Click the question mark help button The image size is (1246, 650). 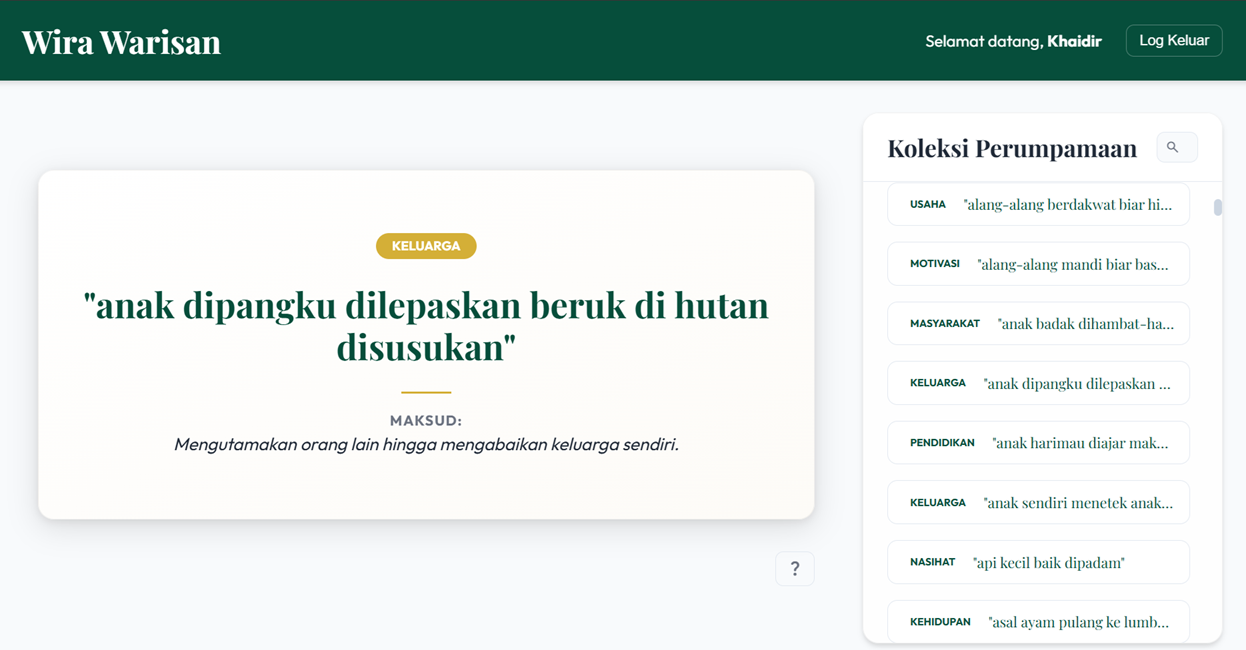795,569
